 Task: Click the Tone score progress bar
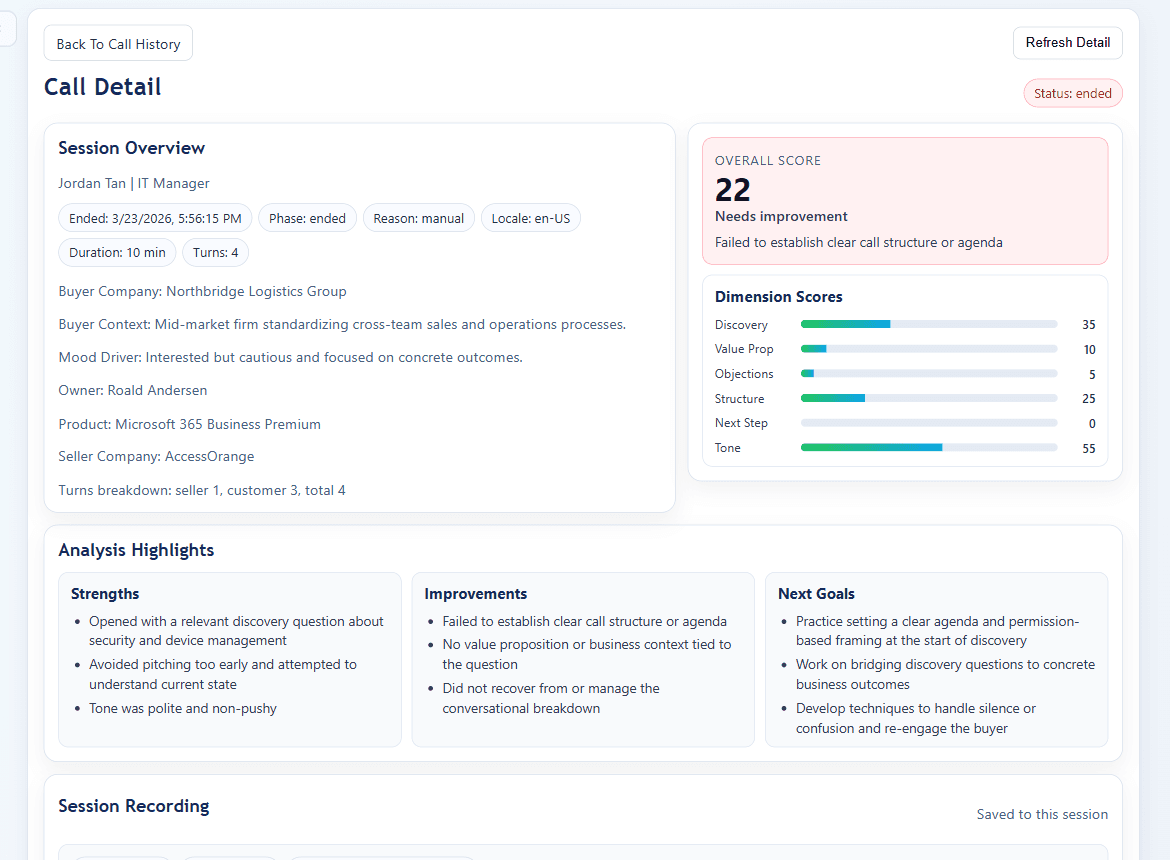[x=928, y=448]
